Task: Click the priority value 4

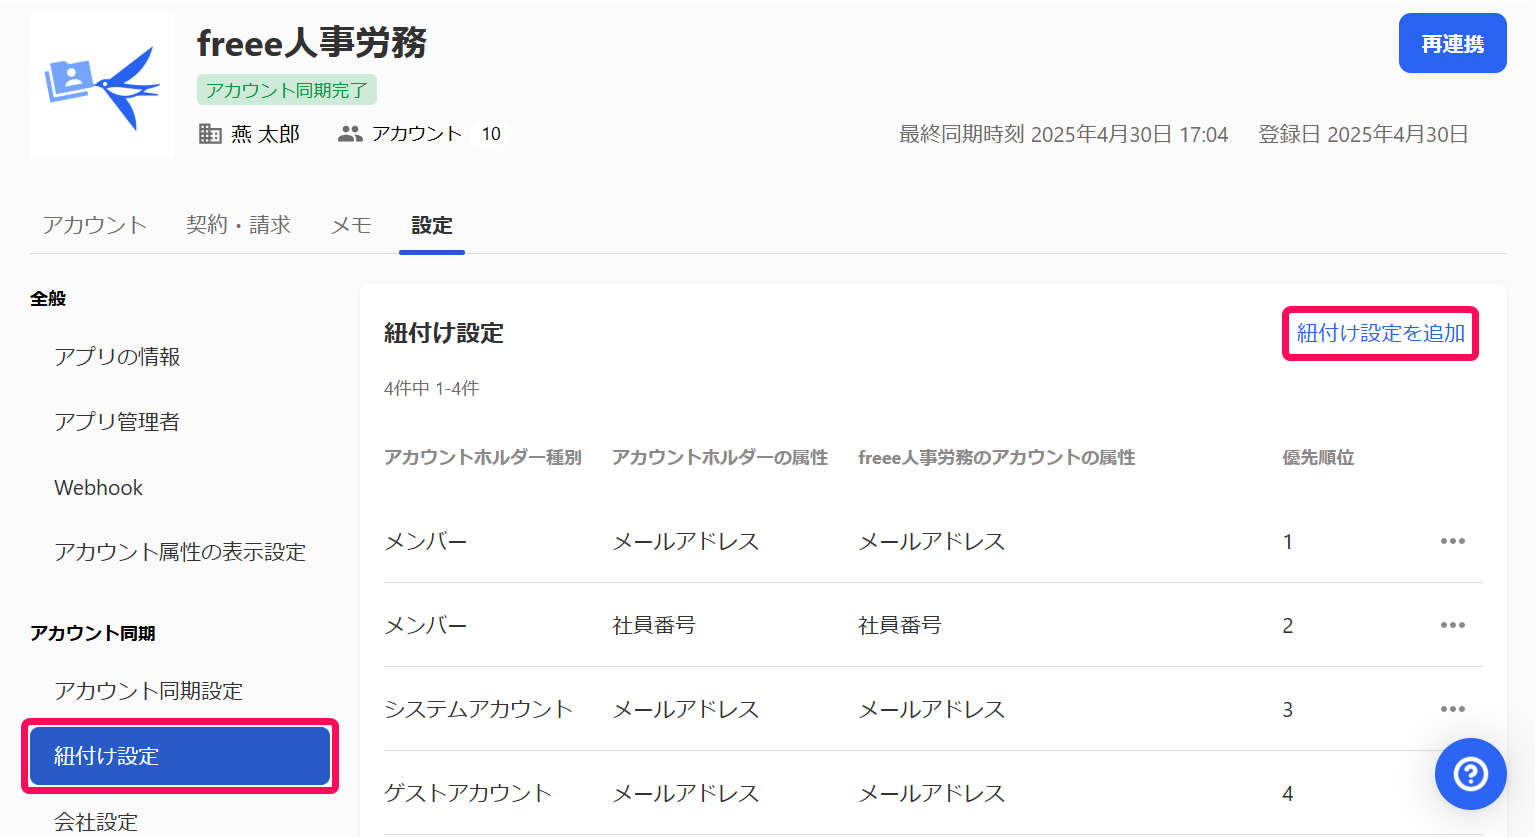Action: (1288, 793)
